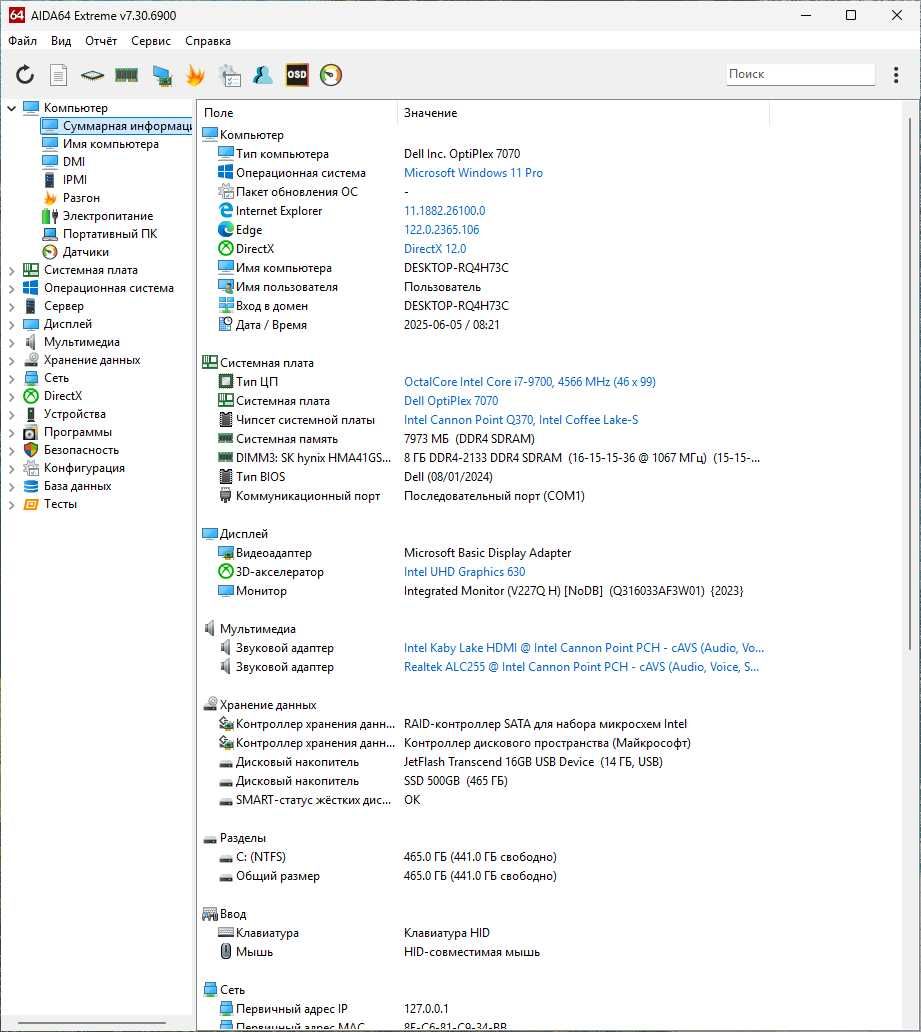
Task: Open the network computers toolbar icon
Action: click(162, 75)
